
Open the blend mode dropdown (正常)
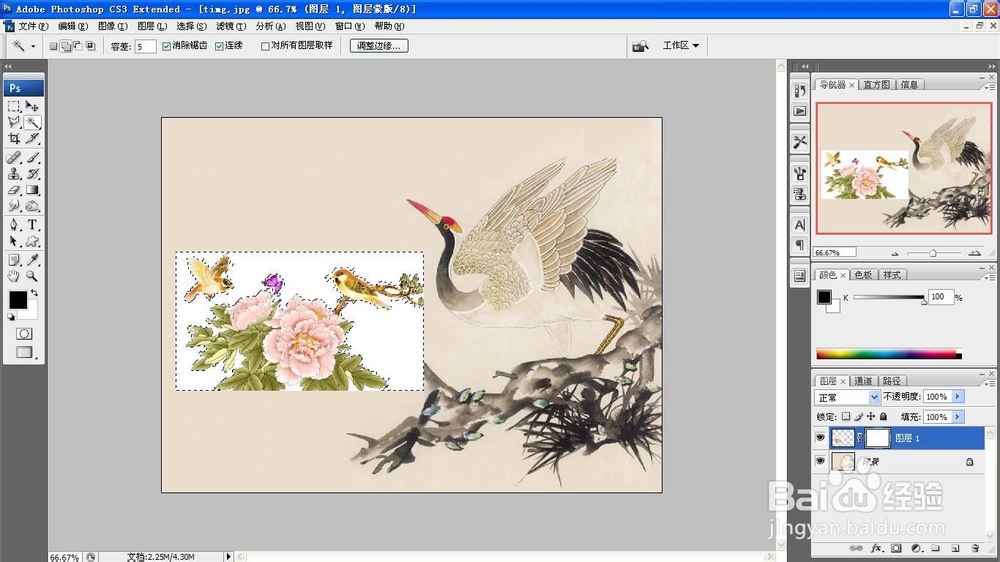pos(848,397)
